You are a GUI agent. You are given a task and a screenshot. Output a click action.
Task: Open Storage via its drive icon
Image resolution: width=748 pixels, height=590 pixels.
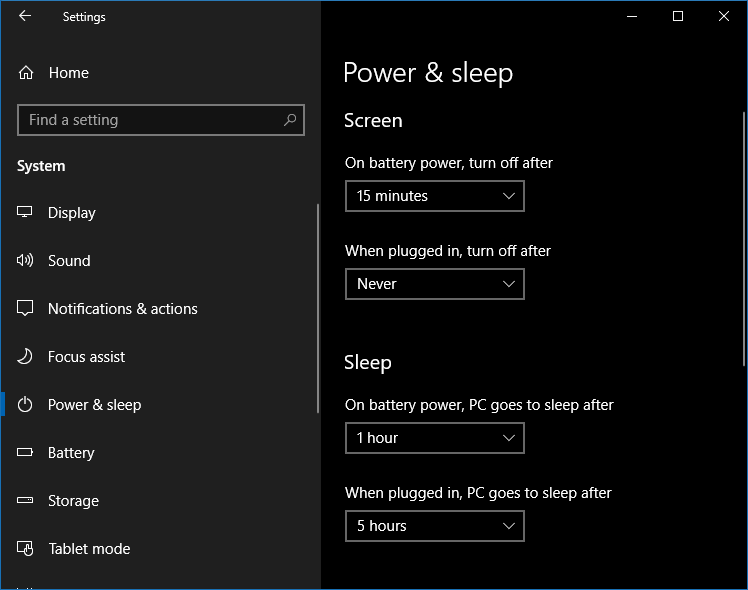pos(25,500)
